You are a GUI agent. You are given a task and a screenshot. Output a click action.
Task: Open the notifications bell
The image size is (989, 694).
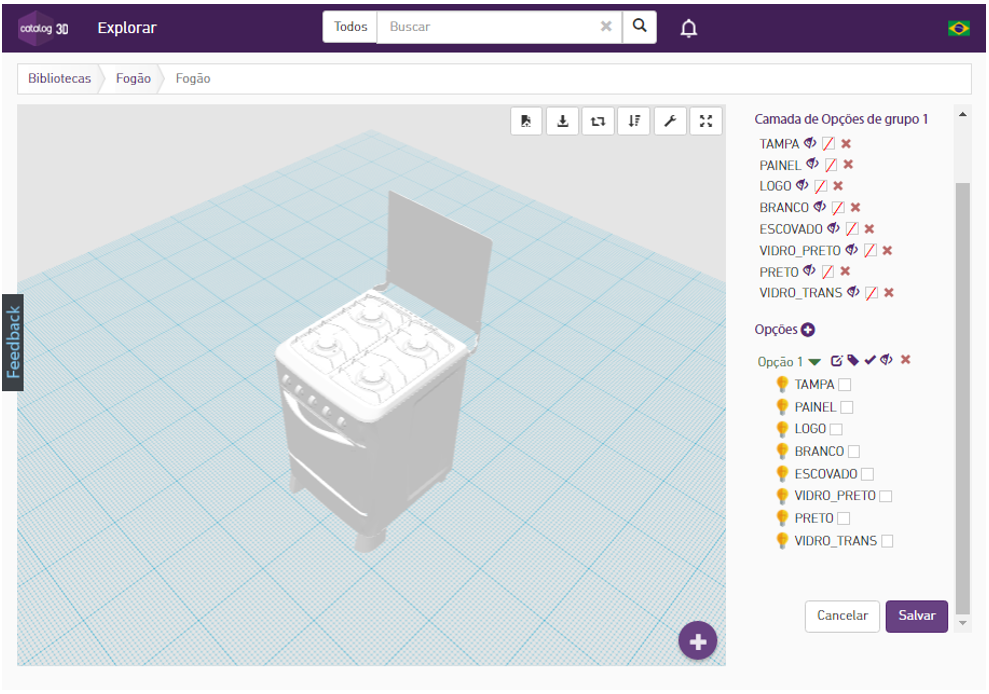[x=689, y=28]
